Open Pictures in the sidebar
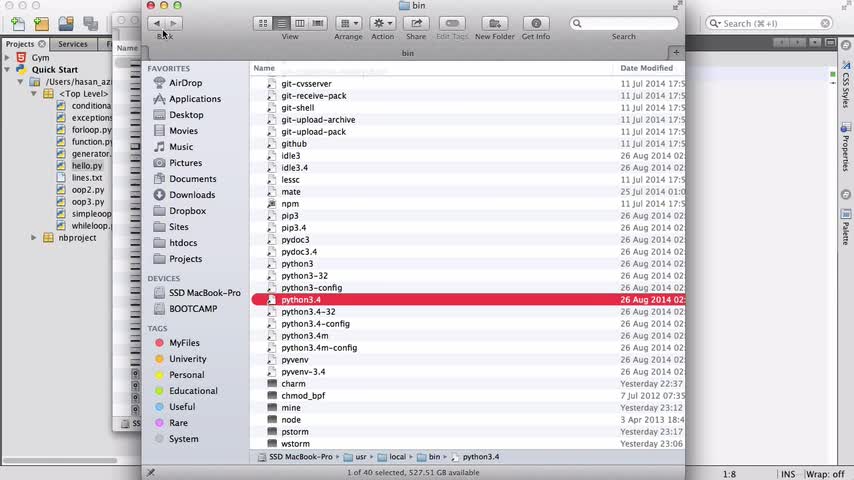Image resolution: width=854 pixels, height=480 pixels. 185,163
